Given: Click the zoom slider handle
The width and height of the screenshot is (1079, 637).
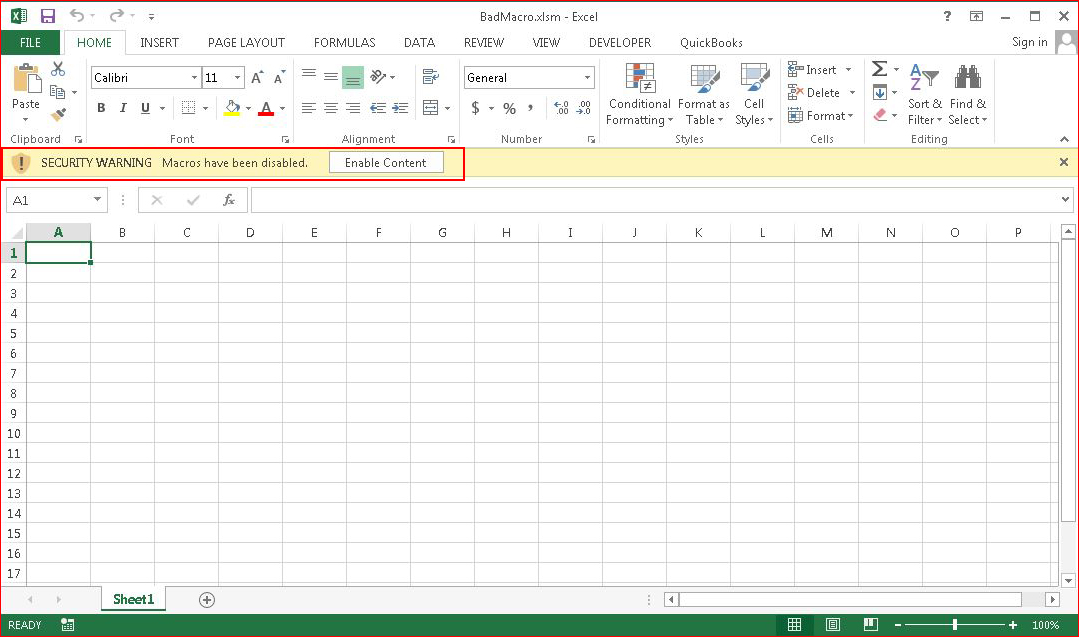Looking at the screenshot, I should (954, 625).
